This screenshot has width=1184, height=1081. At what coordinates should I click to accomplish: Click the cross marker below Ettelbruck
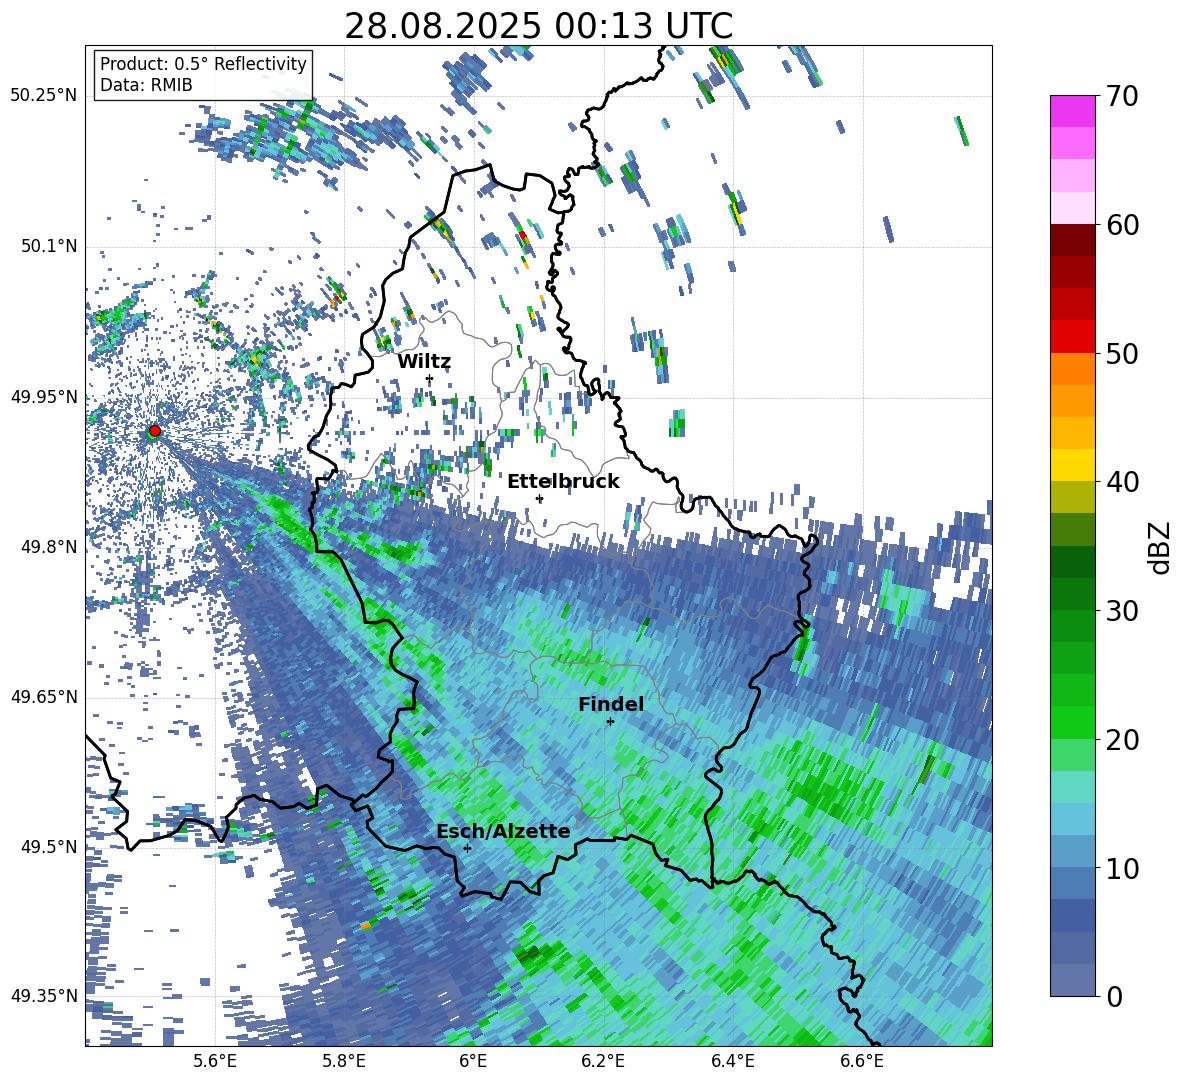[x=539, y=498]
